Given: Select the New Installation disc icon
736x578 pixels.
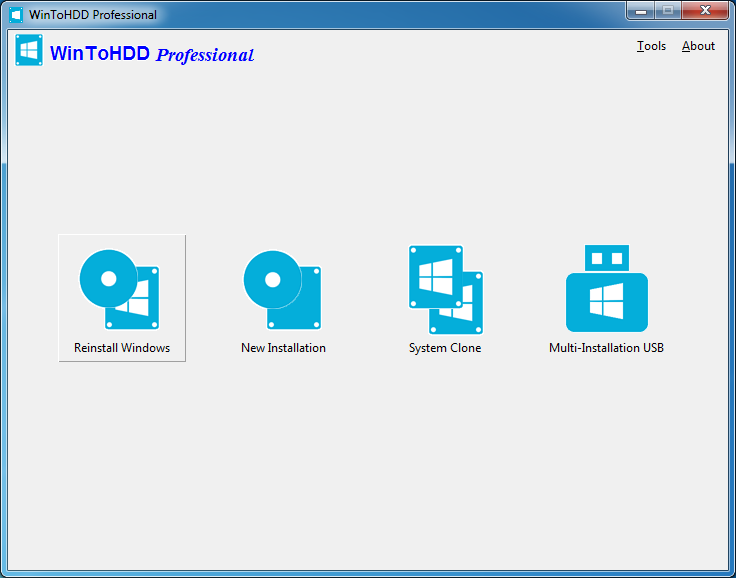Looking at the screenshot, I should click(x=282, y=290).
